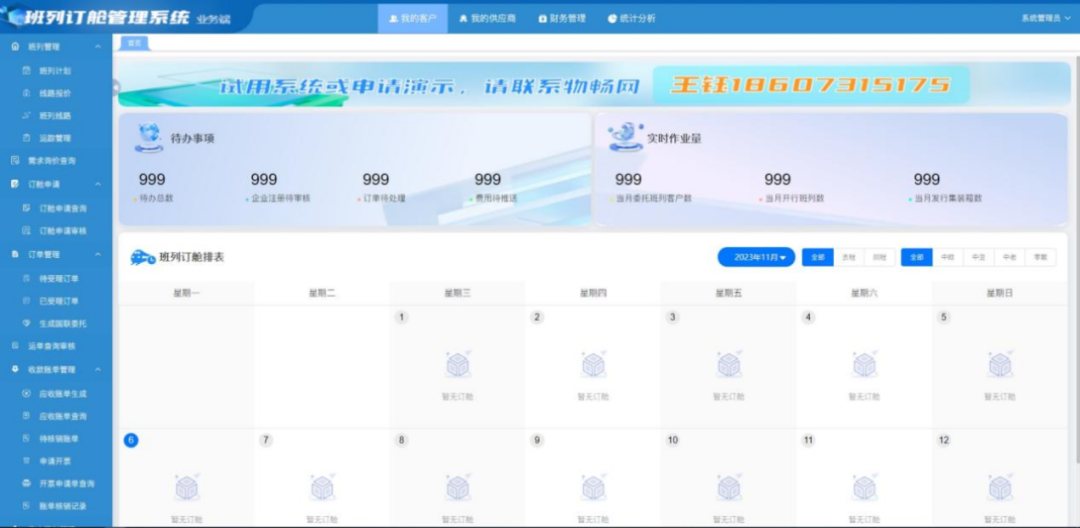1080x528 pixels.
Task: Select the 去程 direction filter
Action: (849, 257)
